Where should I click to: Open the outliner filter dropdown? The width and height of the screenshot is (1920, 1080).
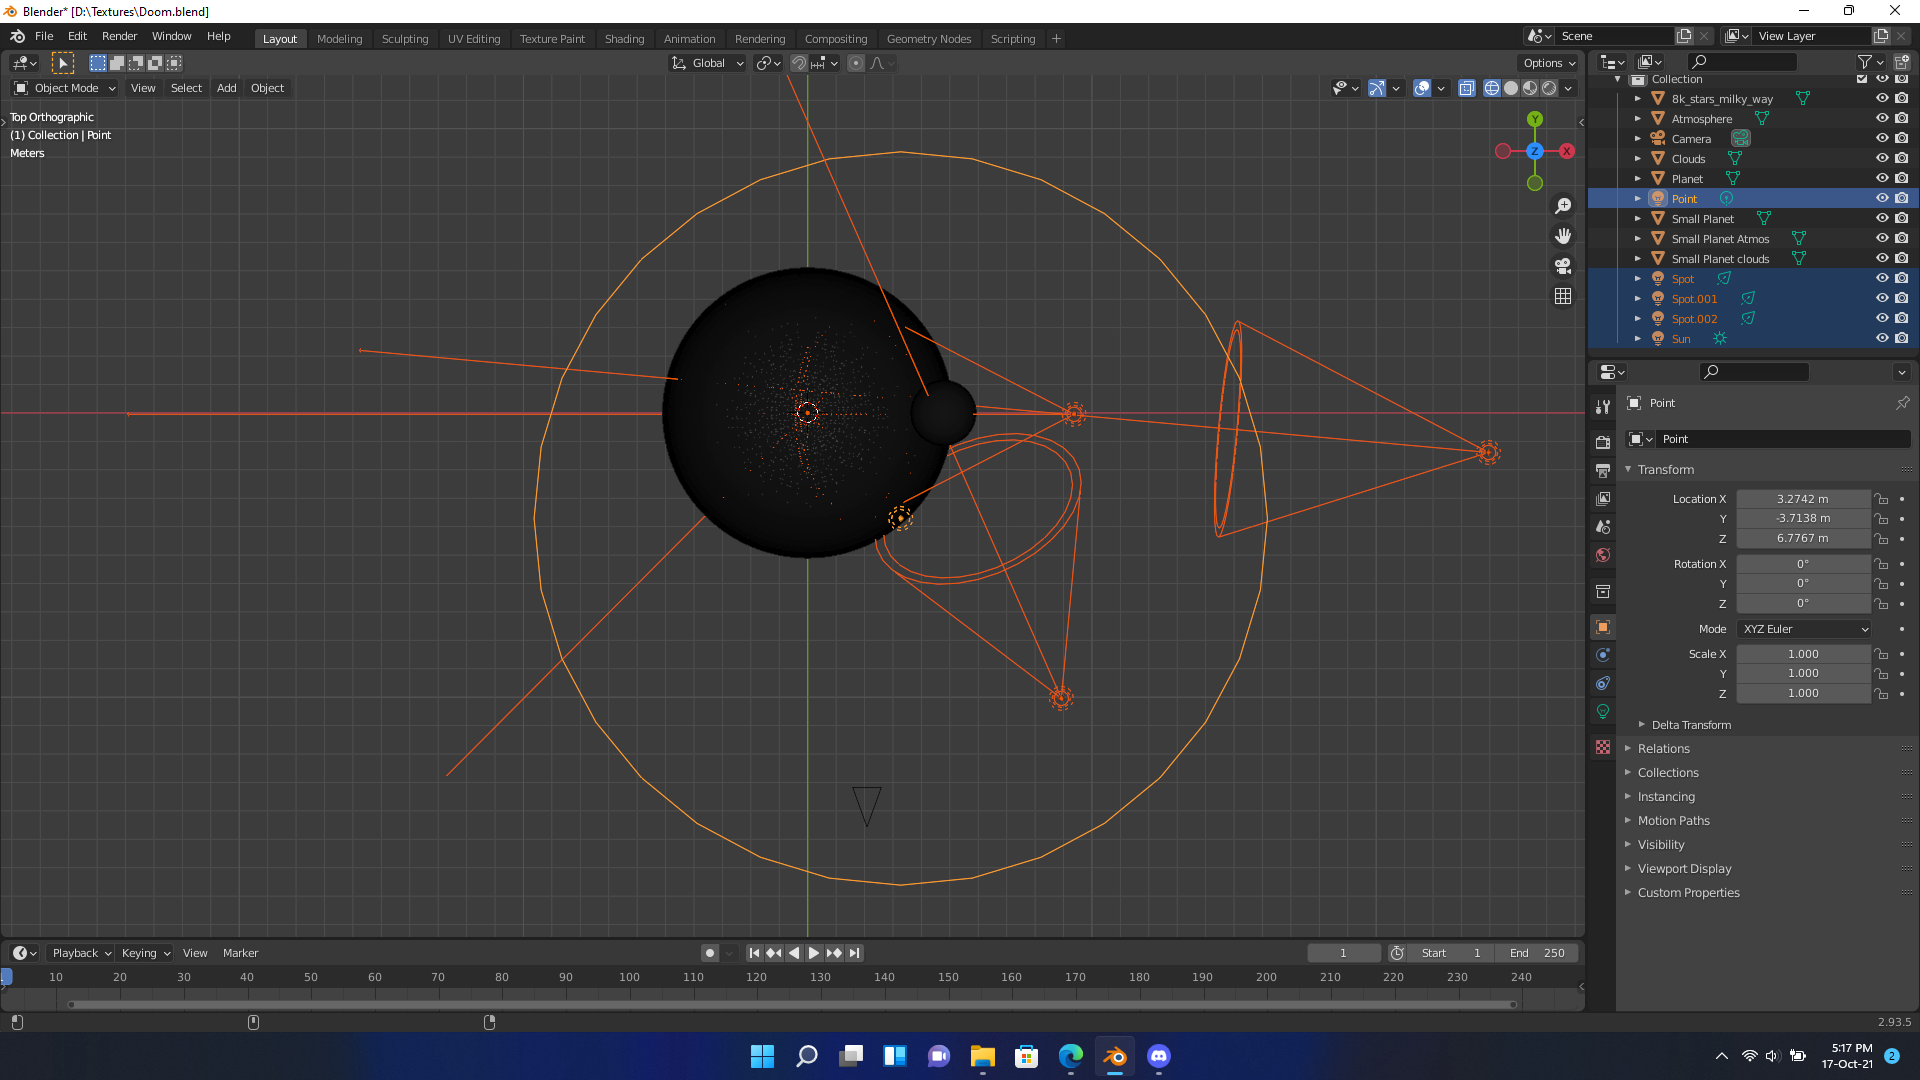(1870, 62)
